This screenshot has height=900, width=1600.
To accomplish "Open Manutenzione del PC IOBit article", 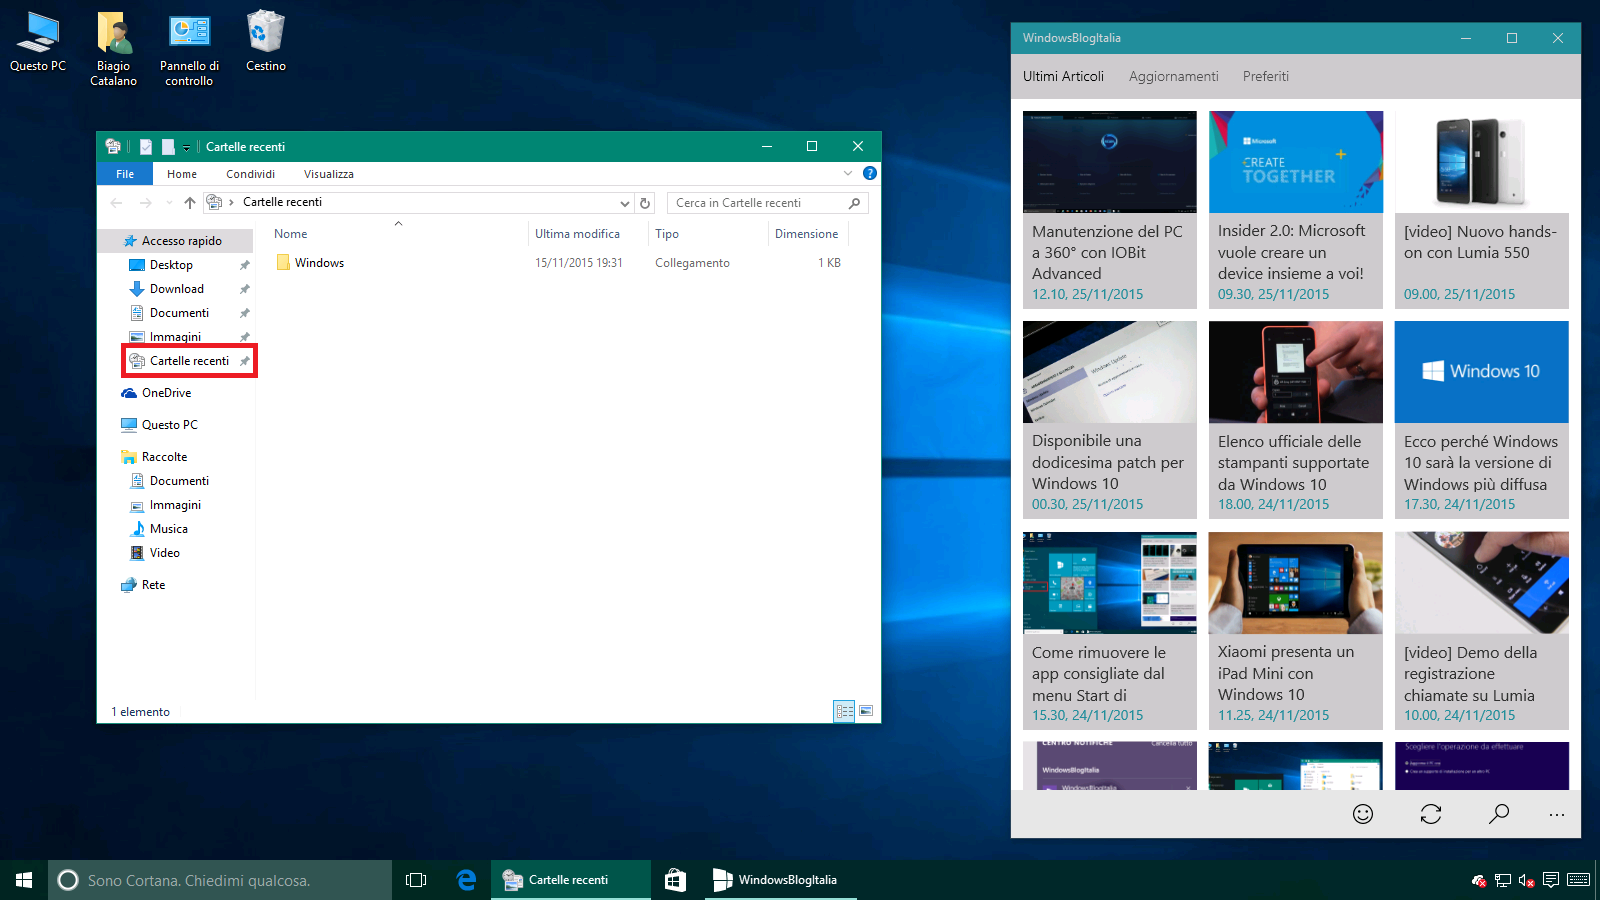I will [1110, 210].
